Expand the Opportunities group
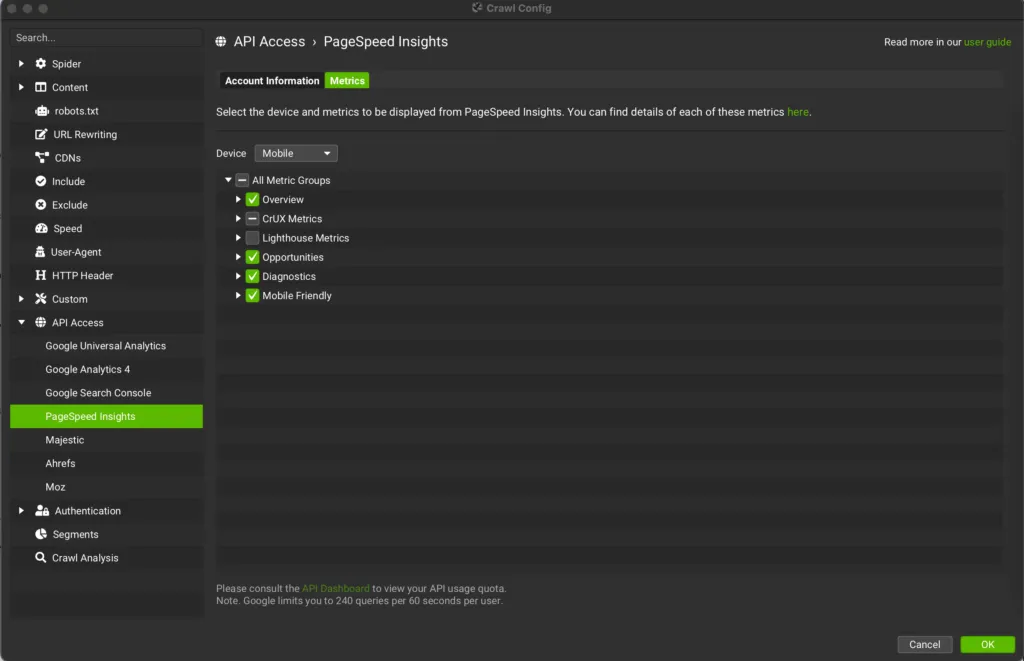The height and width of the screenshot is (661, 1024). point(238,257)
